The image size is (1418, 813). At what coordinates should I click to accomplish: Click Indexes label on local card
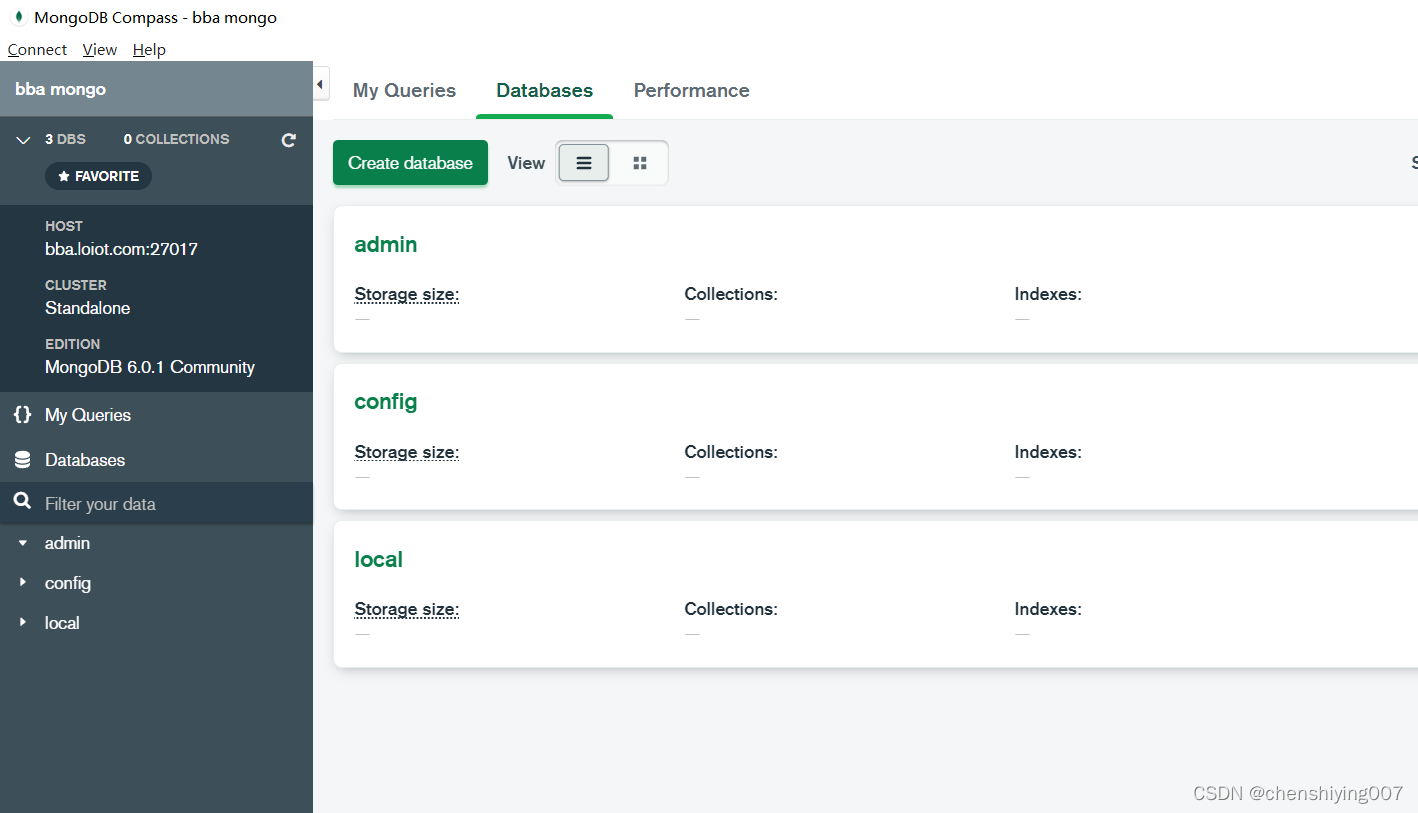tap(1048, 609)
